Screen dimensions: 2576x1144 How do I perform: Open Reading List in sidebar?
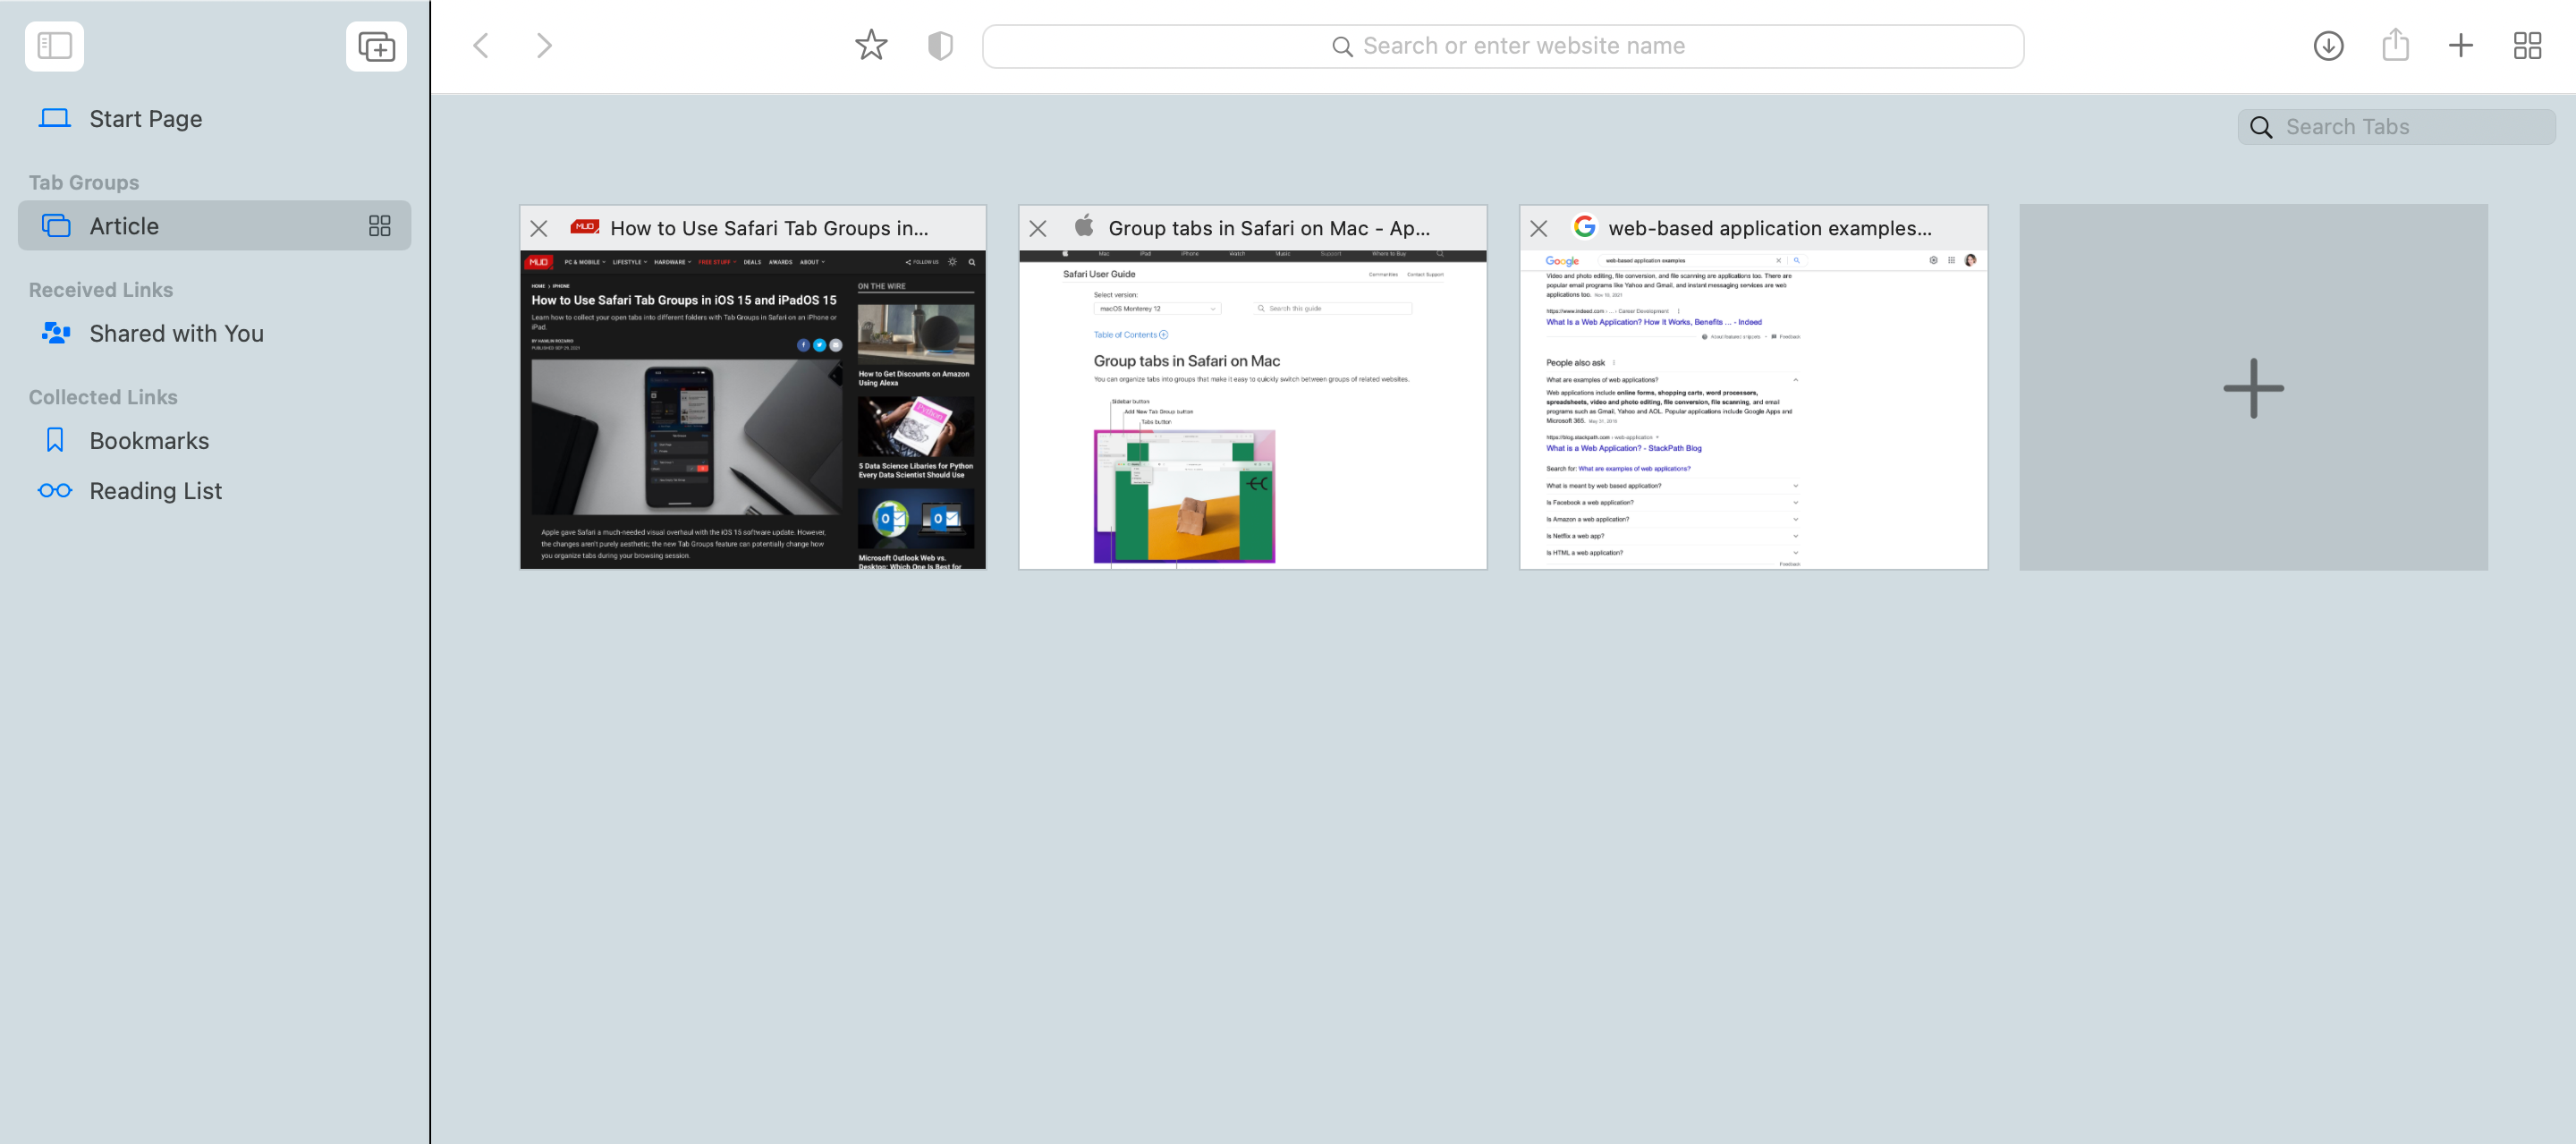point(156,488)
